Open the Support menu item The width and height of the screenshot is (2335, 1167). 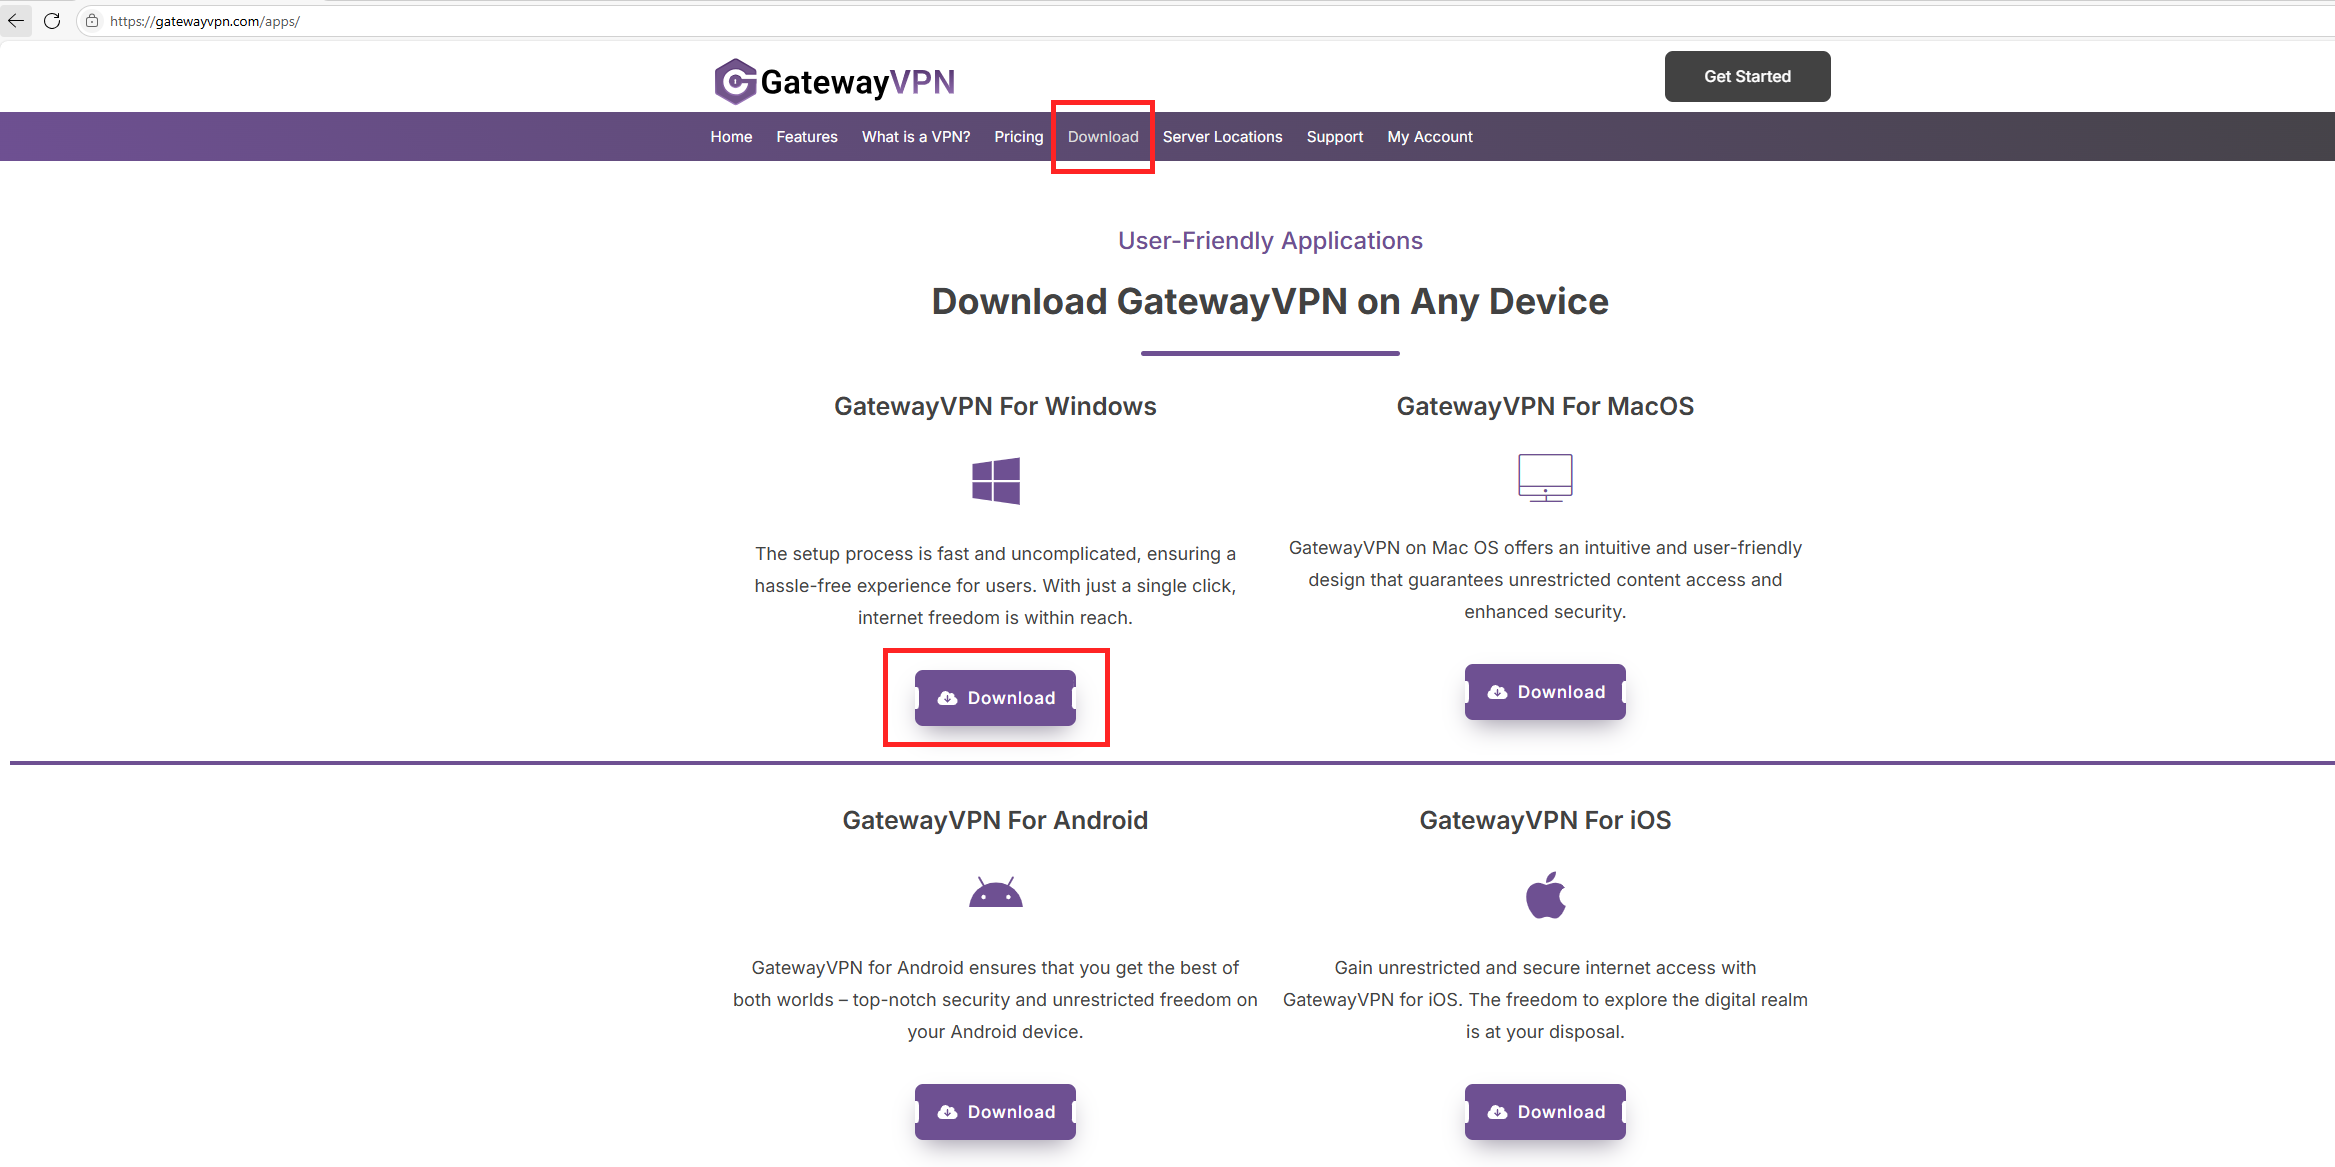pos(1335,137)
